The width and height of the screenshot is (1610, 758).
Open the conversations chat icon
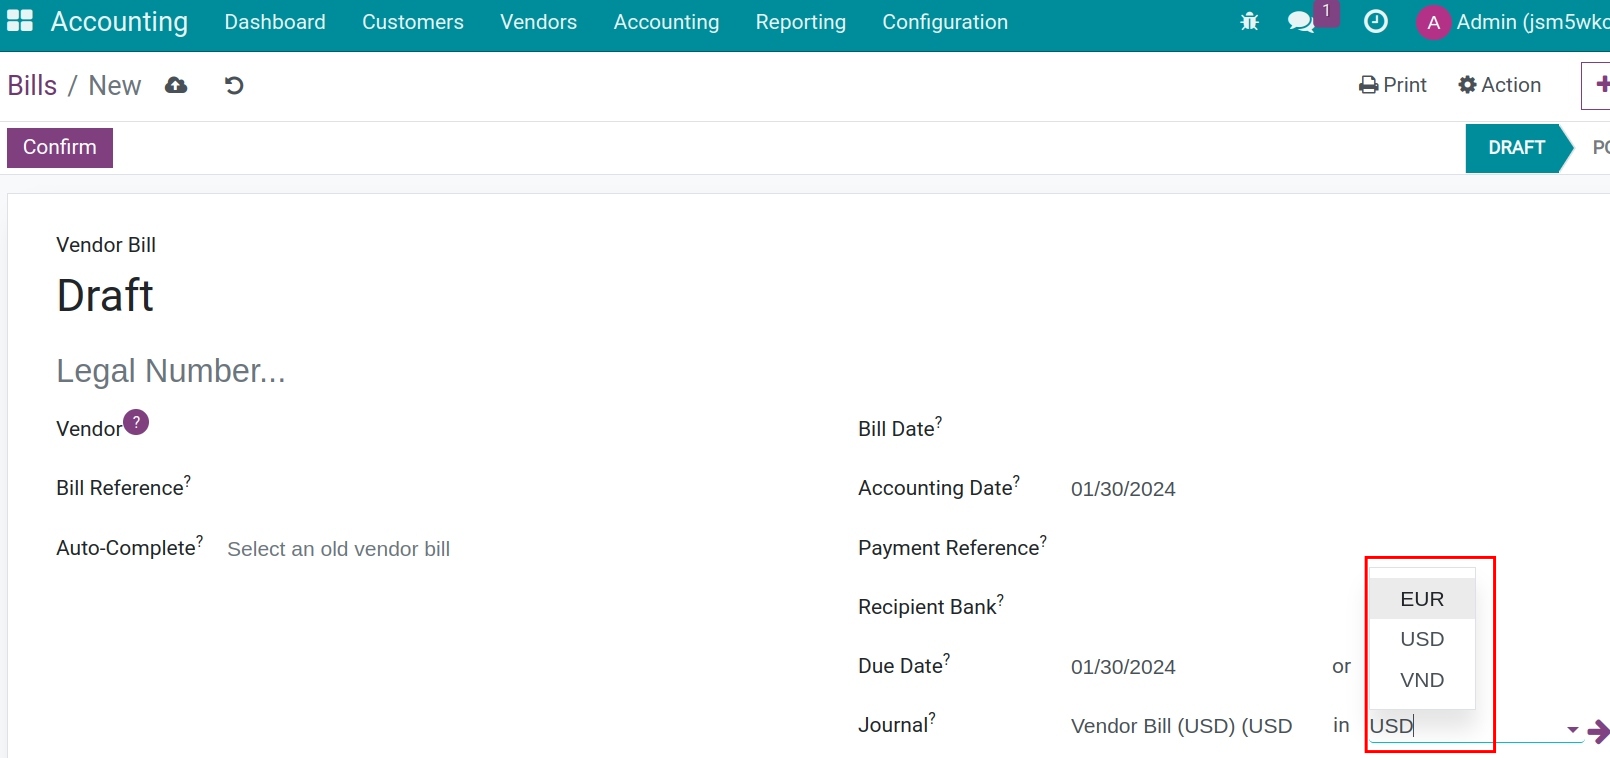[x=1301, y=22]
